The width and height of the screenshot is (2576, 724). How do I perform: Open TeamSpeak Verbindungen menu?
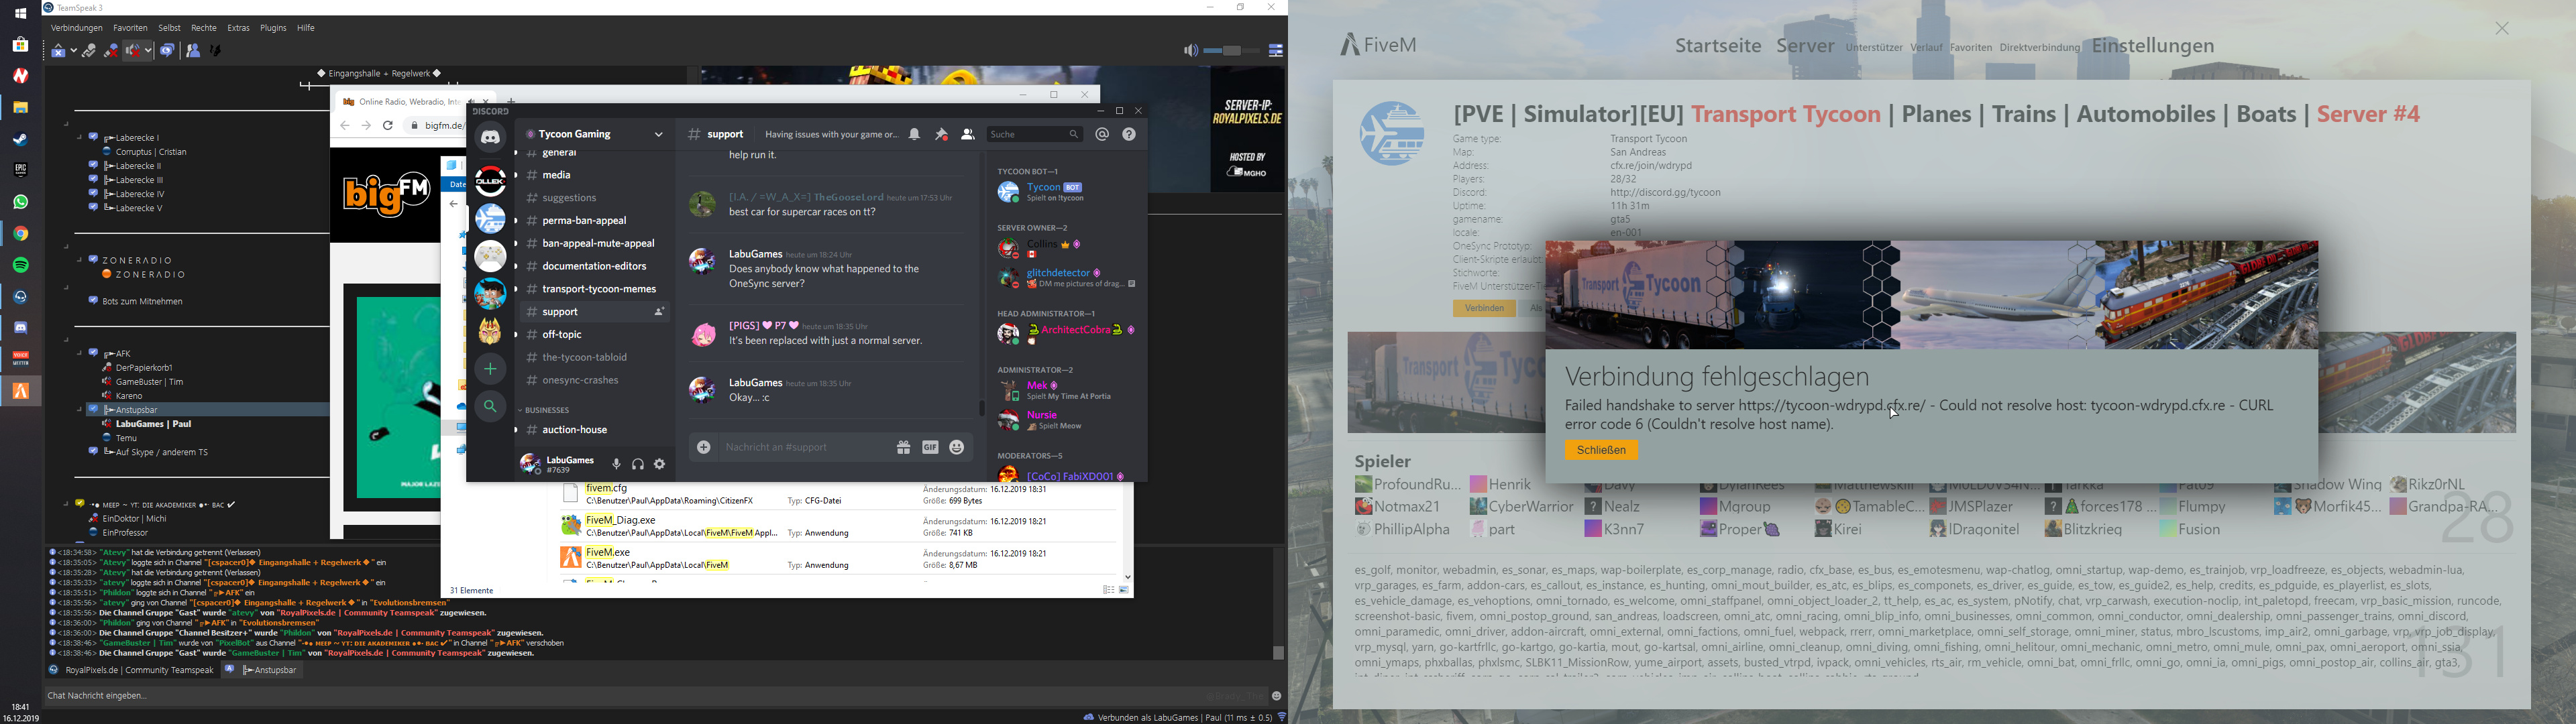(77, 28)
